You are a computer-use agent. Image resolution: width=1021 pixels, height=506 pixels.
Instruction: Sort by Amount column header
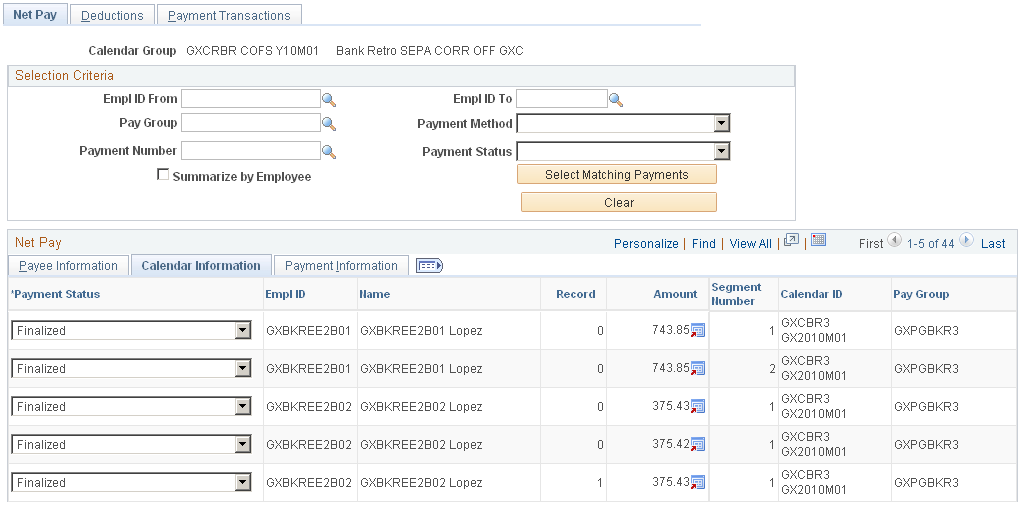(675, 294)
